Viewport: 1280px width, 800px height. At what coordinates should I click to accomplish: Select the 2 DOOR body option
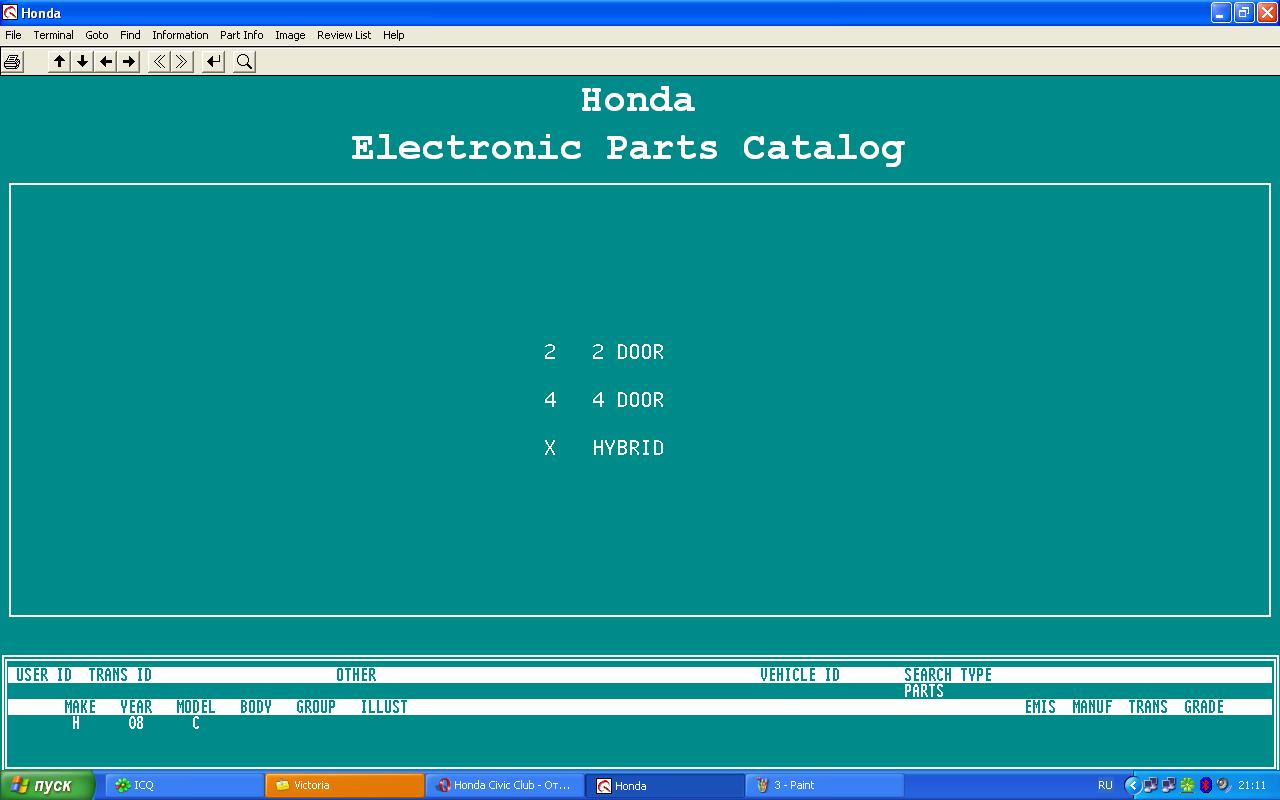tap(604, 352)
